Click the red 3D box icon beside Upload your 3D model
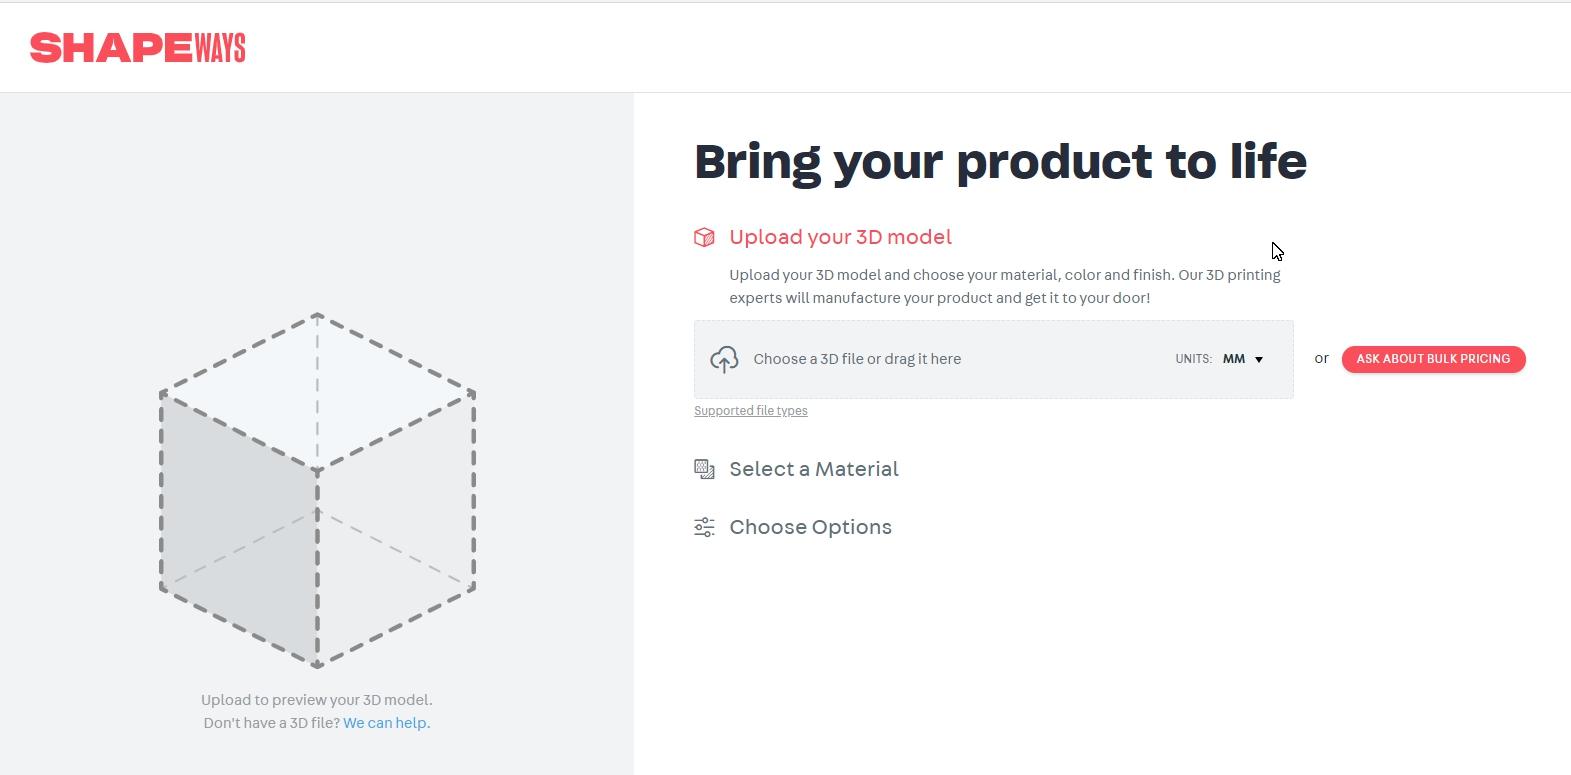 pos(704,237)
